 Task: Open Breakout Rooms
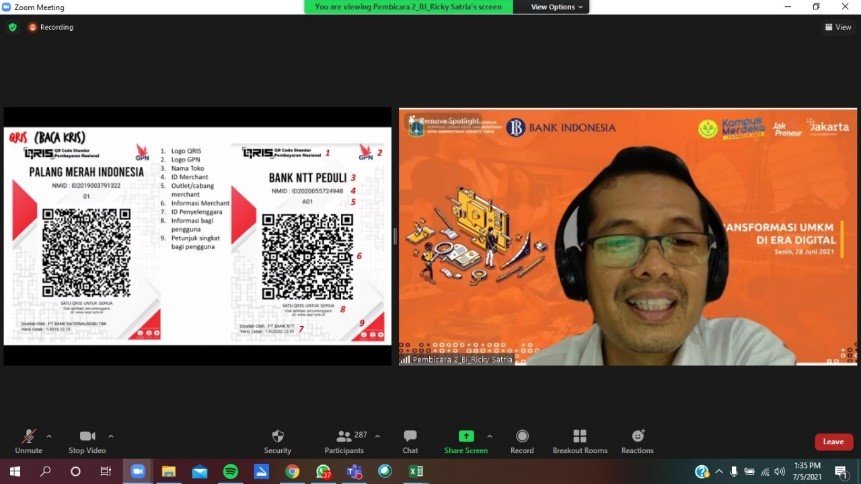(x=580, y=442)
